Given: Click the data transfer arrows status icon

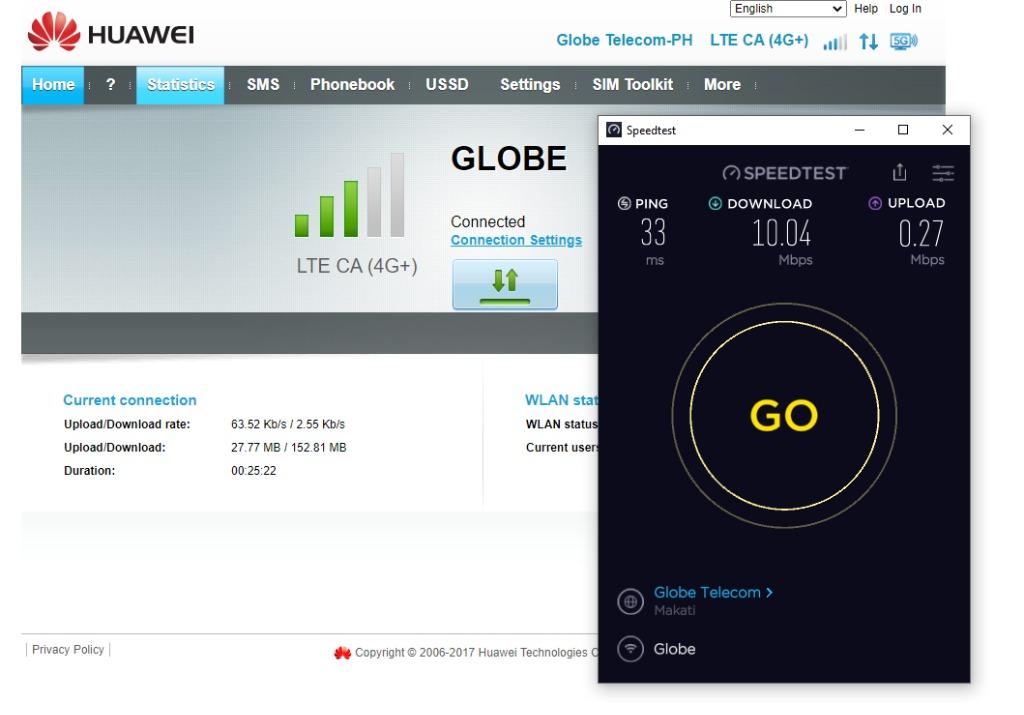Looking at the screenshot, I should tap(868, 42).
